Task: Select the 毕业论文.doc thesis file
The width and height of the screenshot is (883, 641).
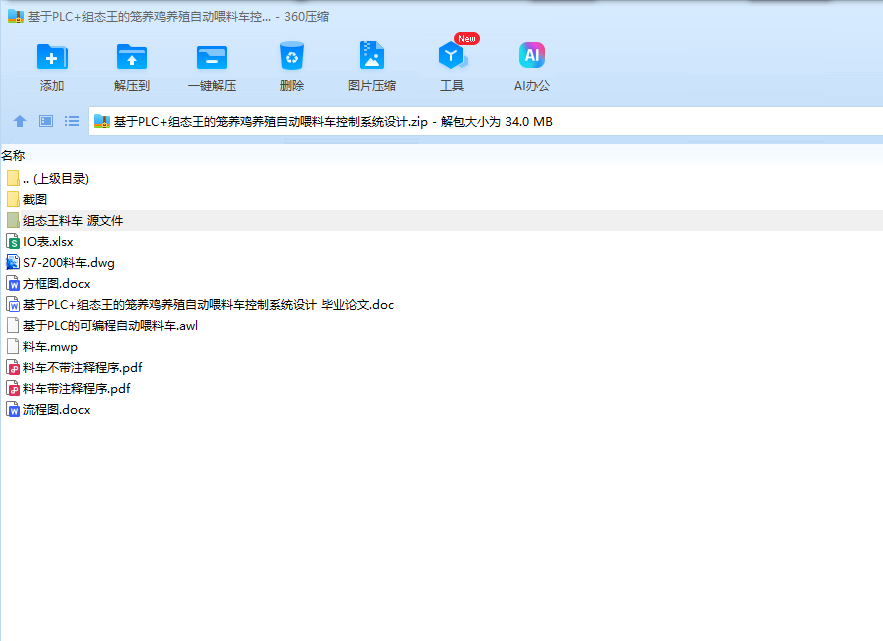Action: (442, 305)
